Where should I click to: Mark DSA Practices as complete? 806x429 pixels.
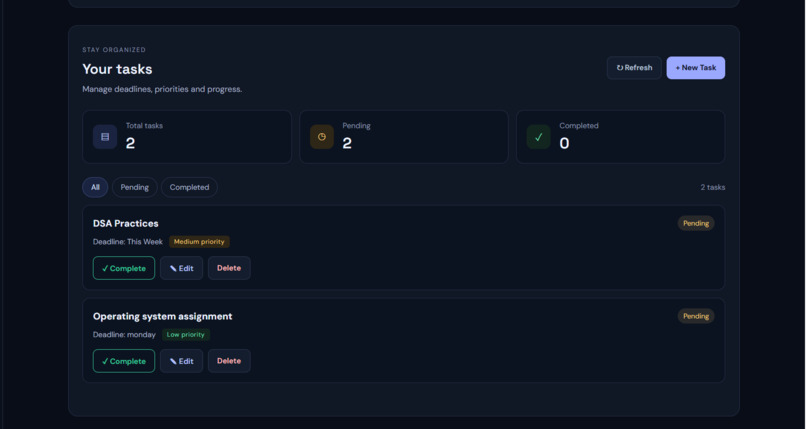[124, 268]
